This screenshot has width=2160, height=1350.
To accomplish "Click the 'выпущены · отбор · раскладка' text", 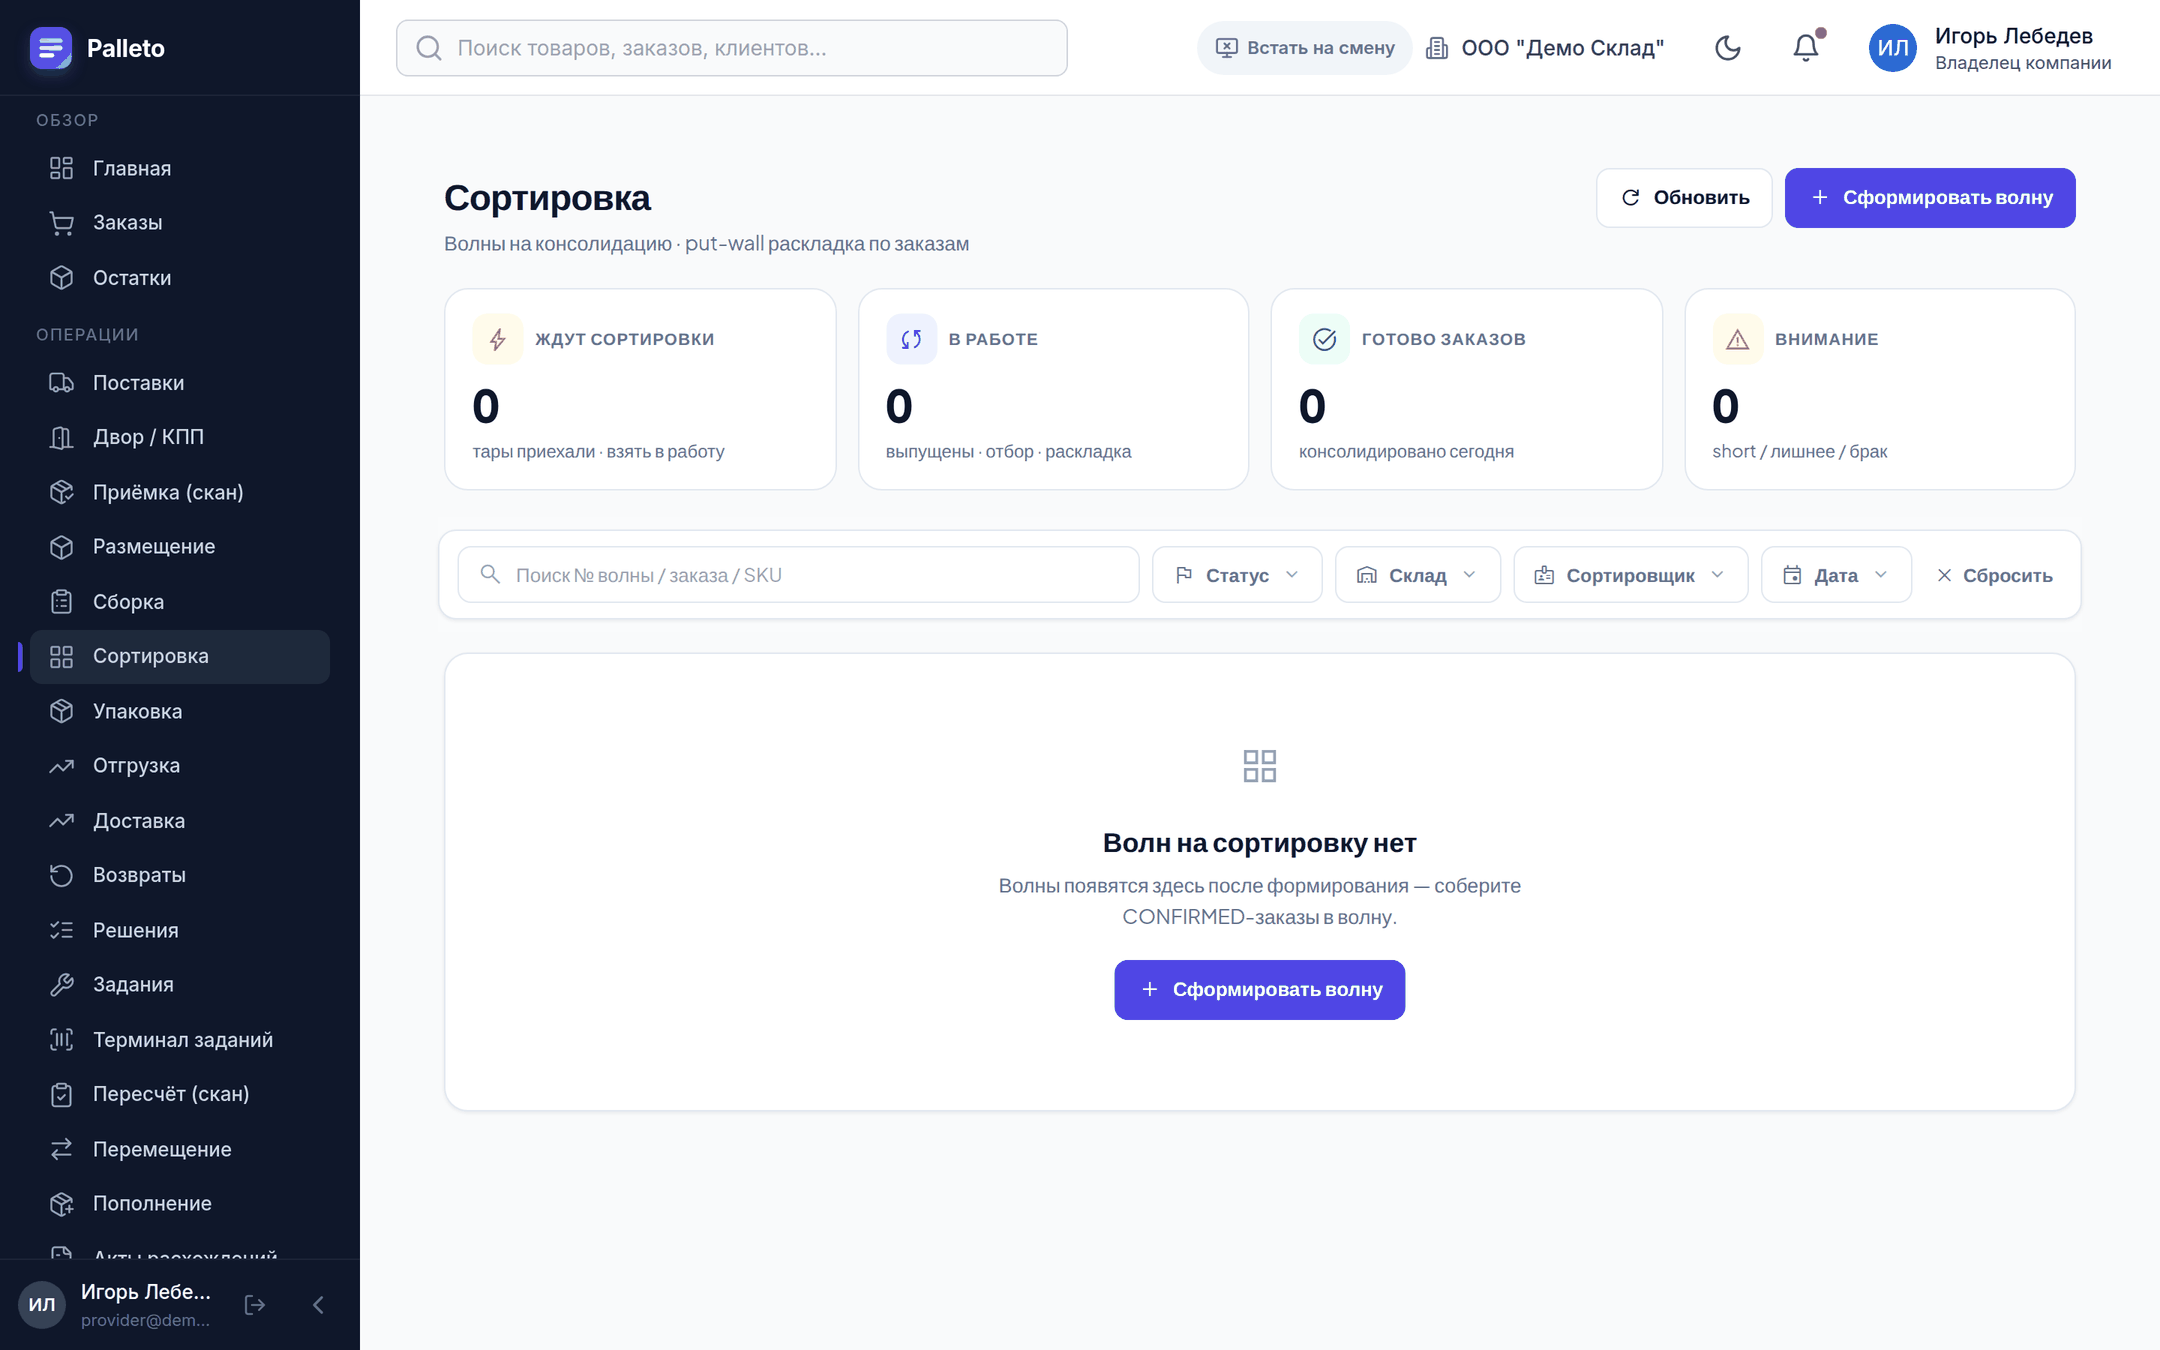I will coord(1008,451).
